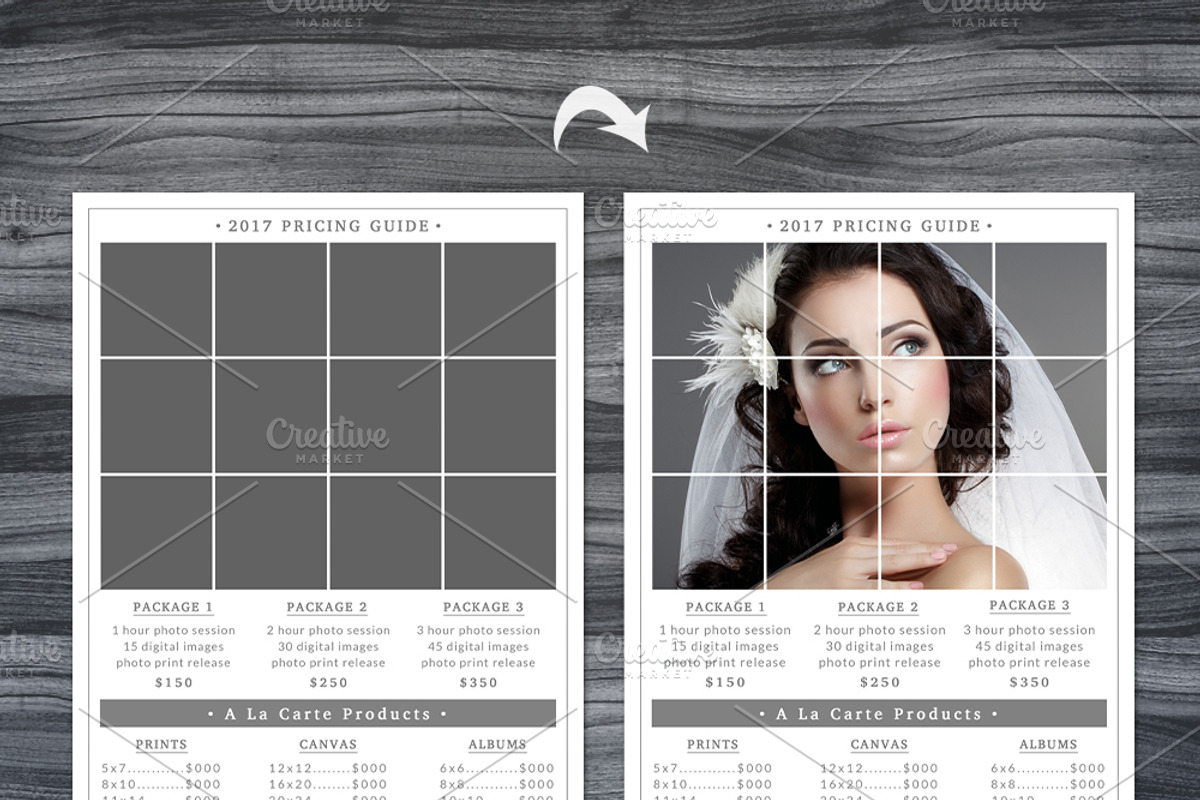Select '2 hour photo session' on blank-grid page
Image resolution: width=1200 pixels, height=800 pixels.
pos(328,630)
